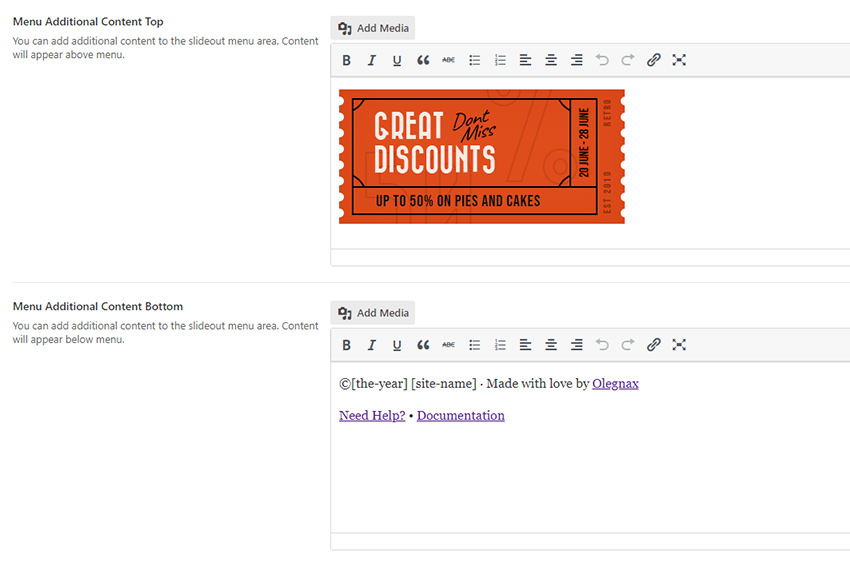Click Bold in the top content editor
The width and height of the screenshot is (850, 567).
[346, 60]
